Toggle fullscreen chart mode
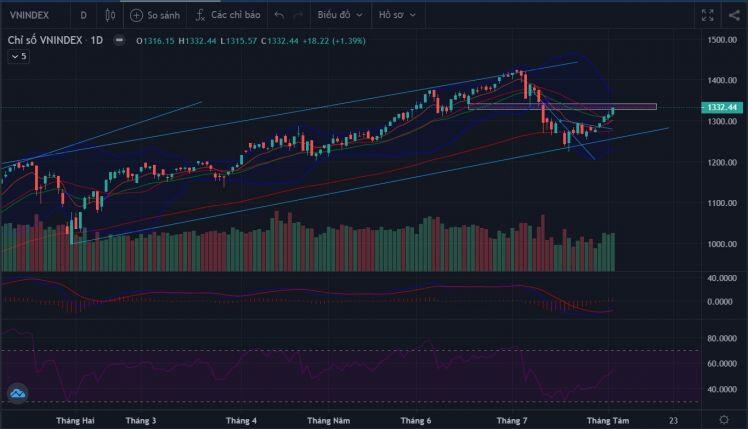This screenshot has height=429, width=748. [707, 15]
